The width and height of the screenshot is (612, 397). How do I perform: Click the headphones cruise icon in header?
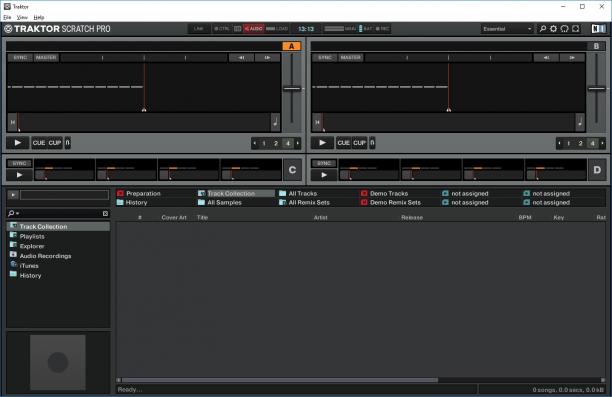[564, 28]
